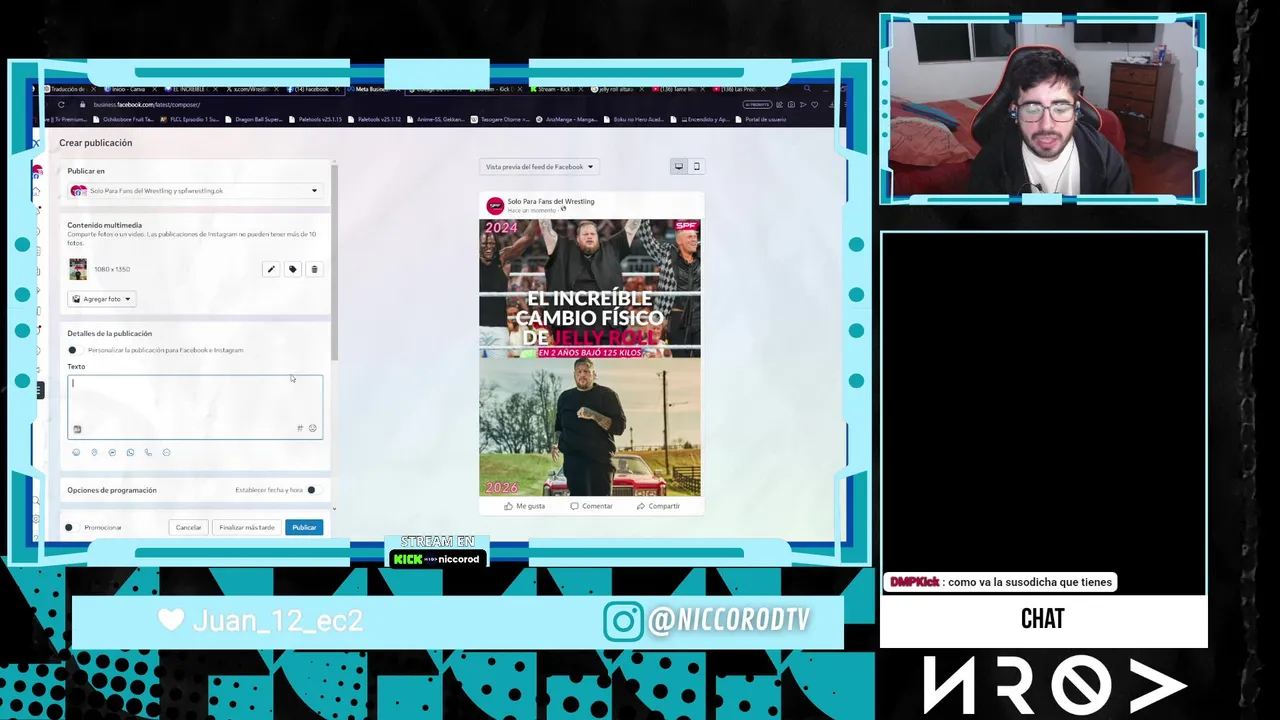Click Finalizar más tarde button

(247, 527)
